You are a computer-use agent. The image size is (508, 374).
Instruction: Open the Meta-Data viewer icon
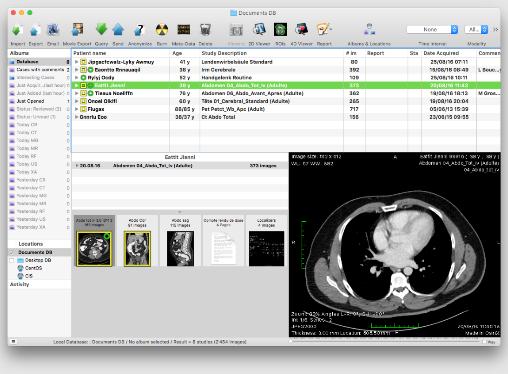[183, 30]
